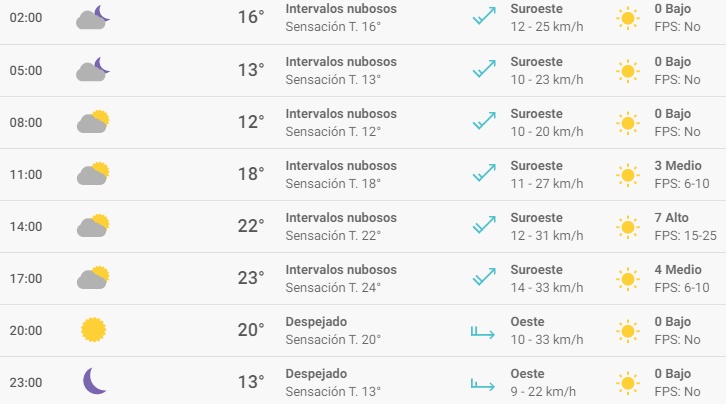
Task: Click the 23° temperature reading
Action: [251, 278]
